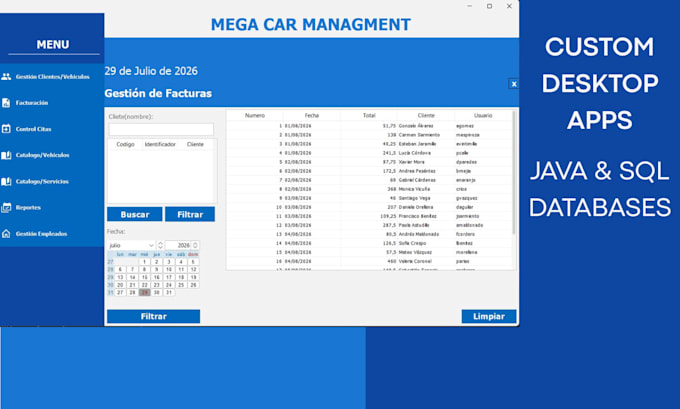Select the invoice row for Carmen Sarmiento

[369, 135]
